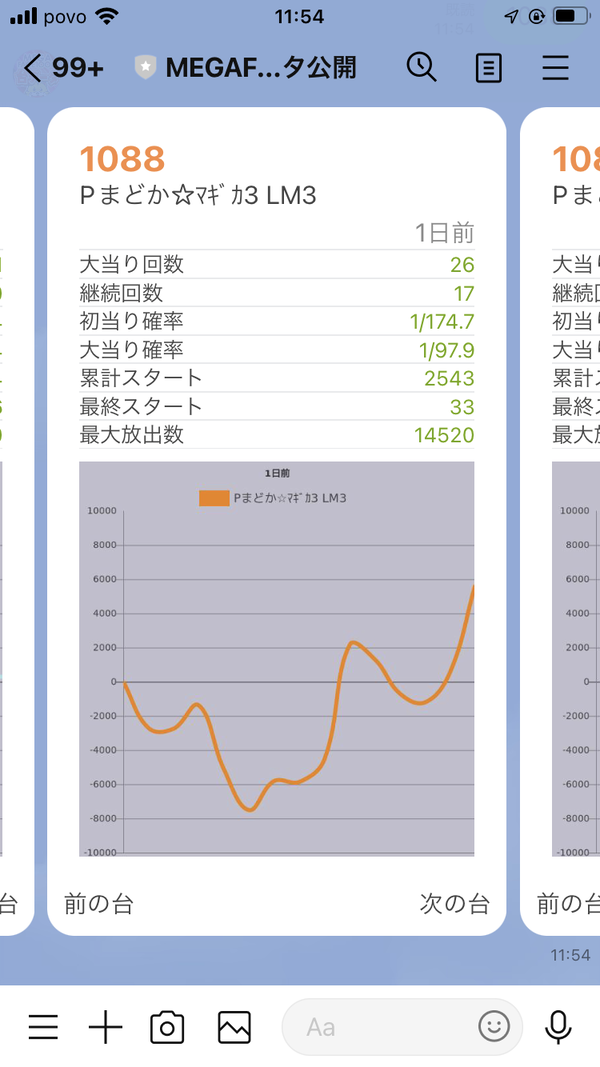The height and width of the screenshot is (1067, 600).
Task: Open the camera icon
Action: point(167,1027)
